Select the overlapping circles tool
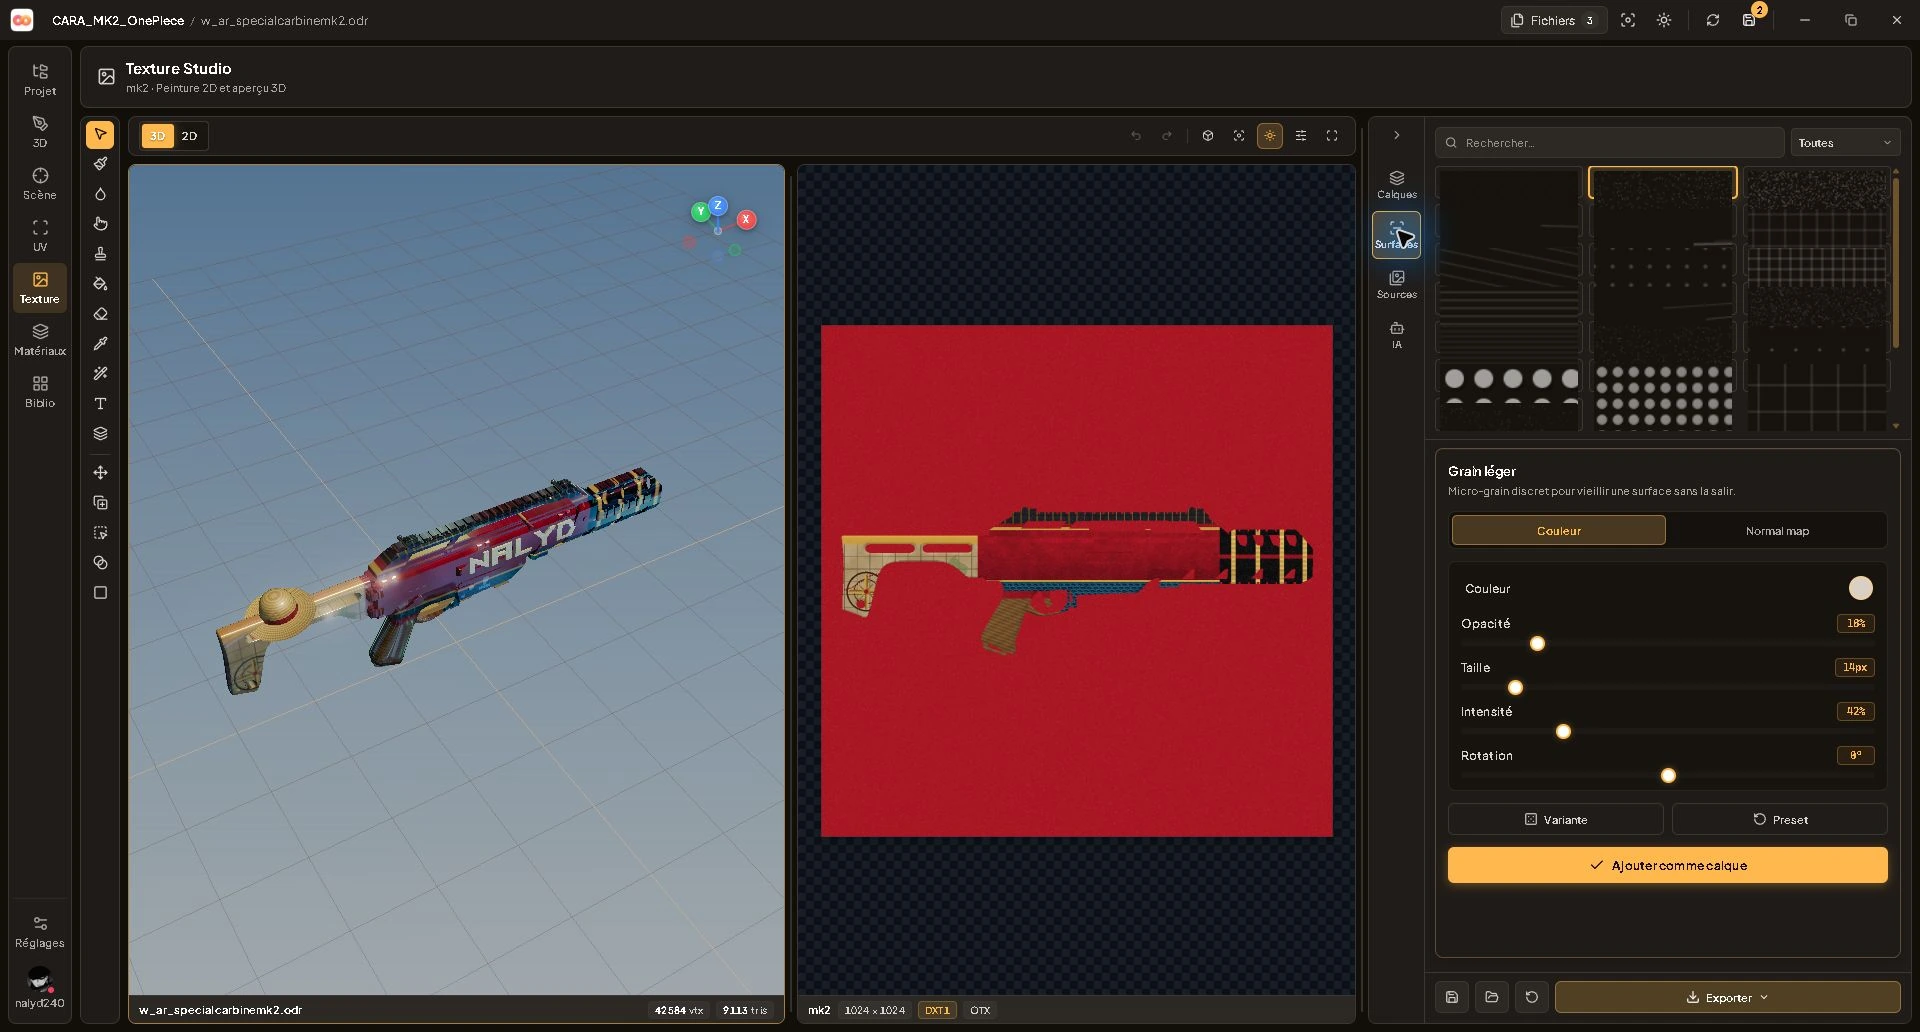 click(100, 563)
